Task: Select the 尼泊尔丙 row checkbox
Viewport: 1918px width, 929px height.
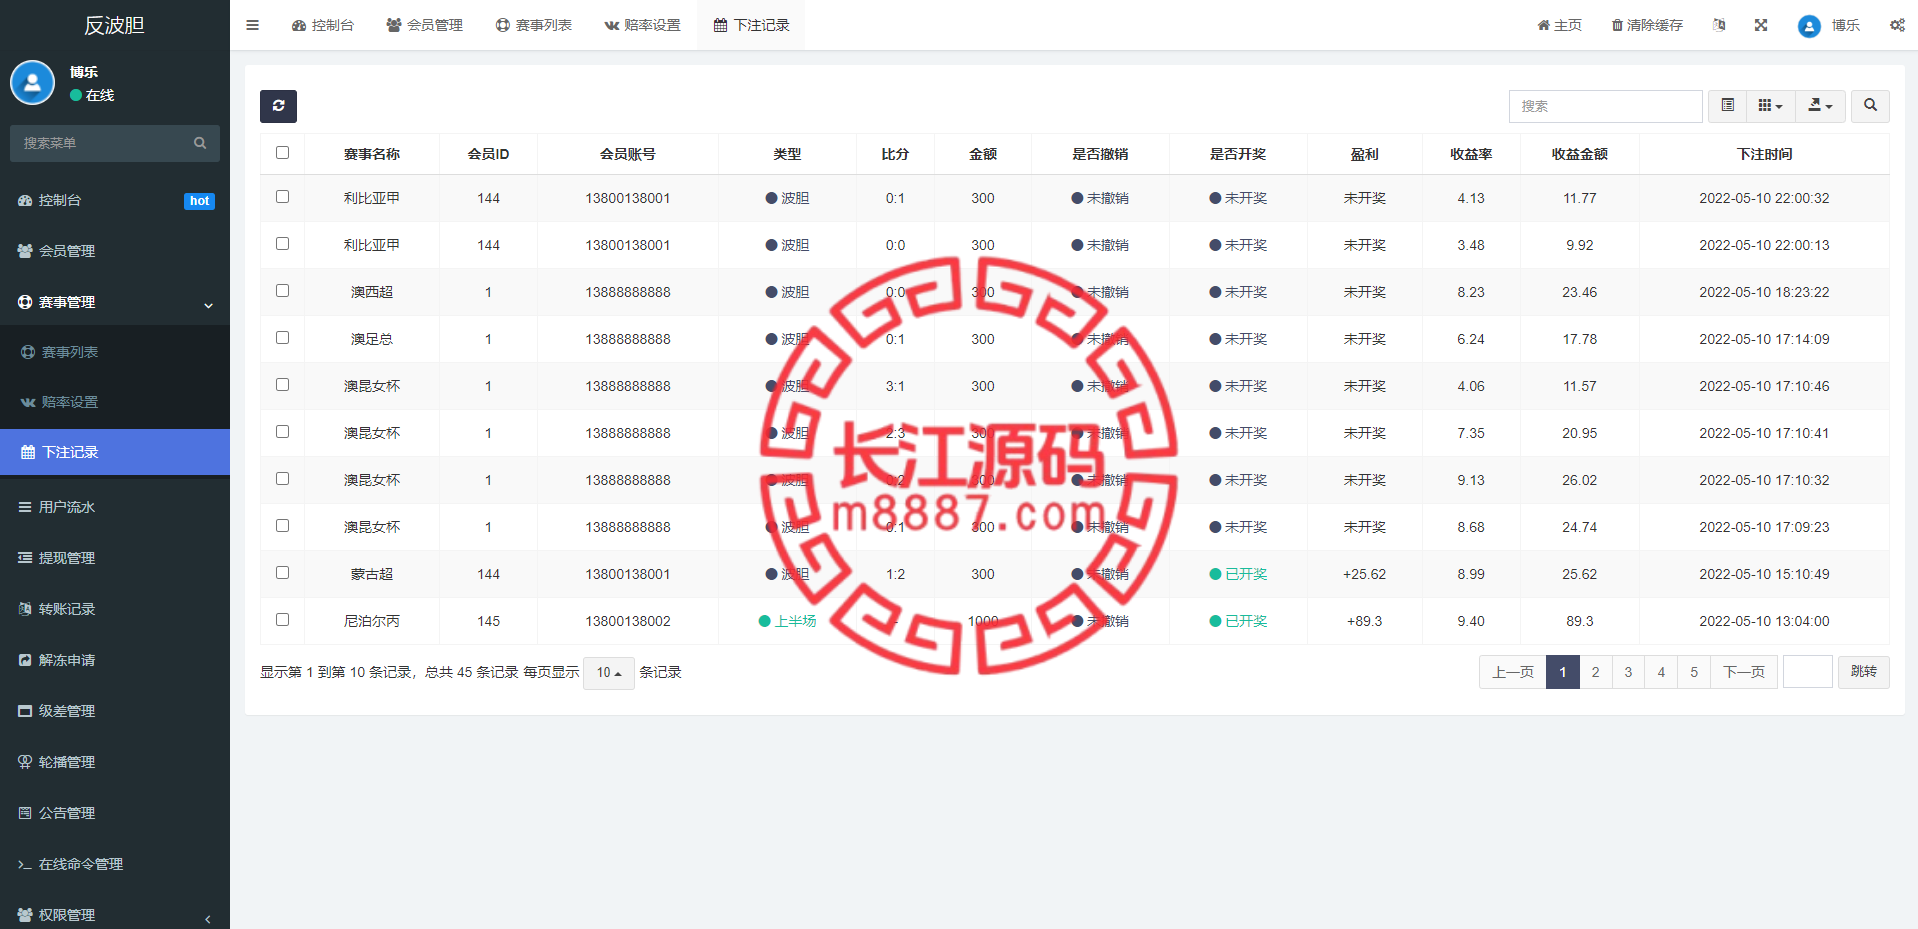Action: pyautogui.click(x=282, y=620)
